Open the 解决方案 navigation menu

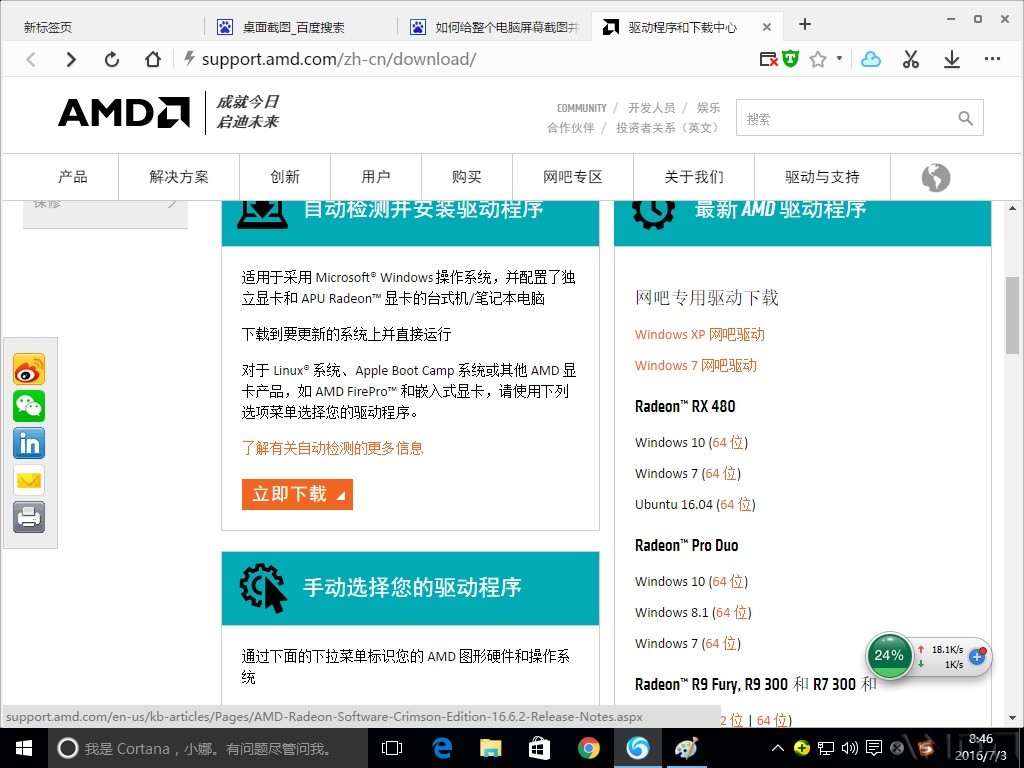tap(179, 177)
